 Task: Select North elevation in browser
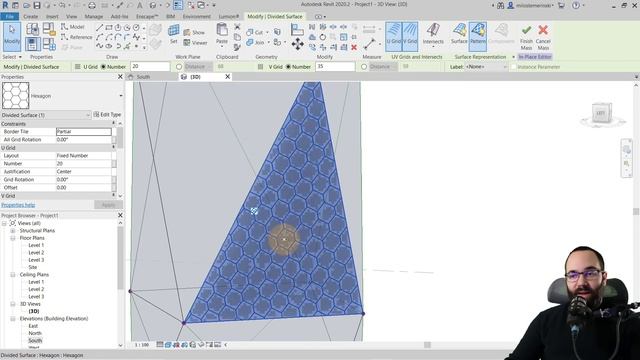(35, 333)
